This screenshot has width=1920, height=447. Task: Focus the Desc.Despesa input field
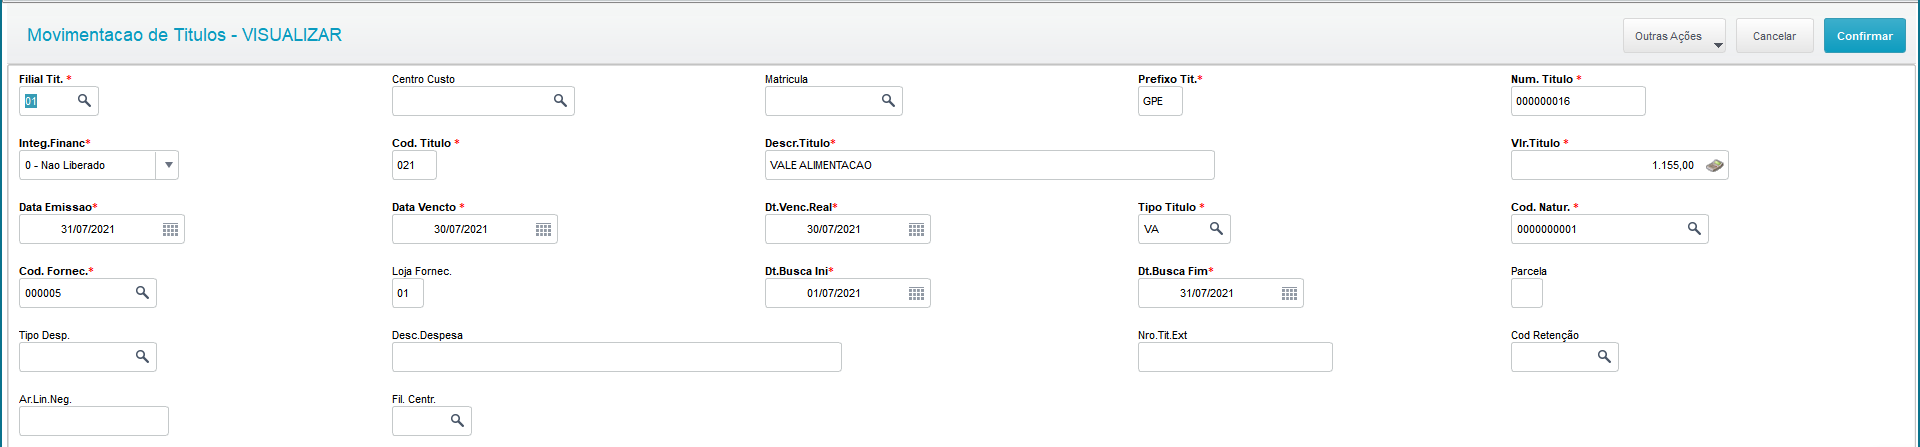tap(617, 357)
